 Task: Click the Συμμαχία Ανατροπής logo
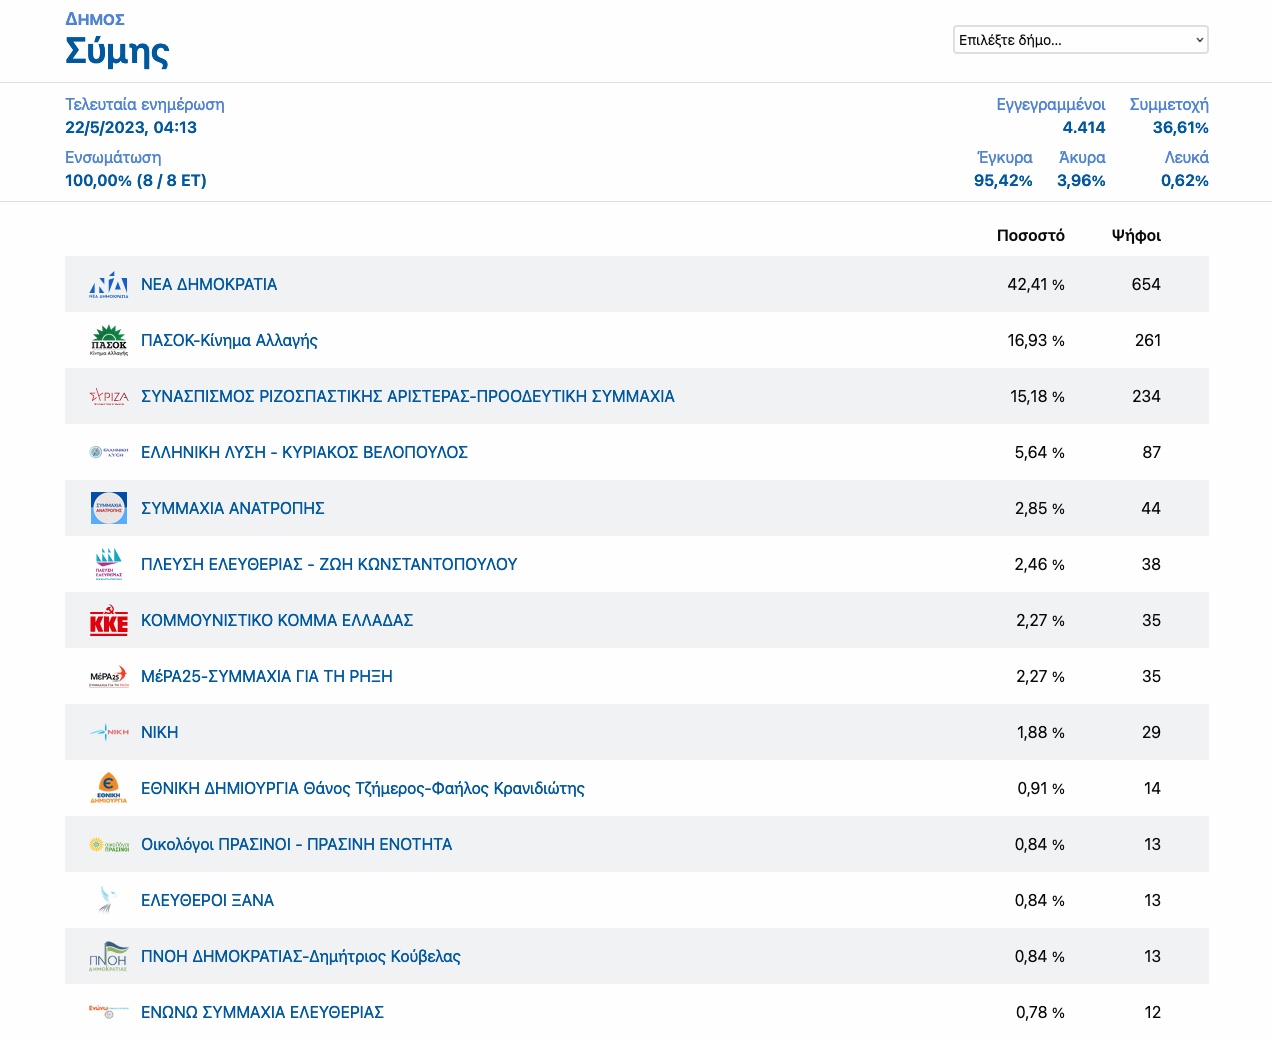[x=109, y=508]
